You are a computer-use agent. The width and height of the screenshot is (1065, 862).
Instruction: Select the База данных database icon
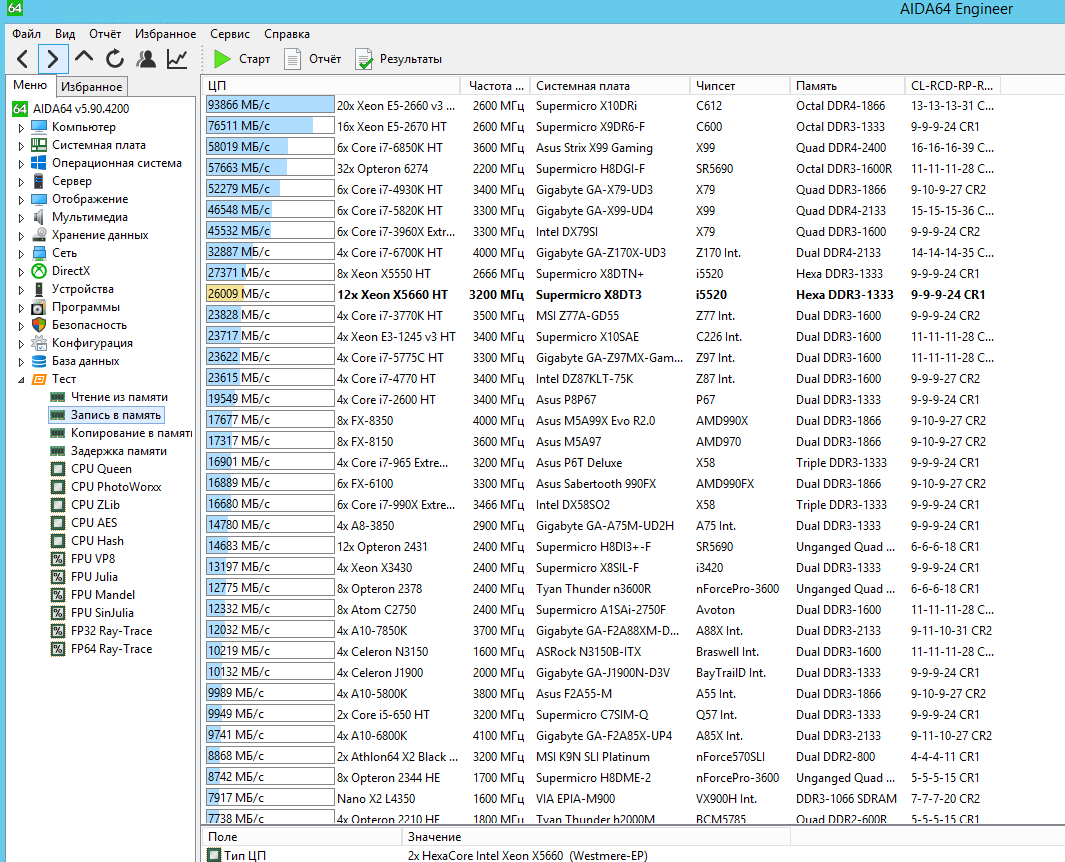[x=39, y=361]
